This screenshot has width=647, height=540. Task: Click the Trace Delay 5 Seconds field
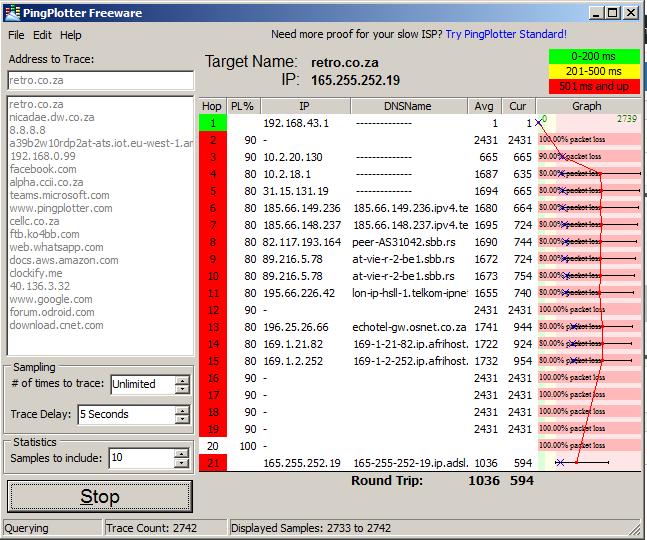pos(127,414)
